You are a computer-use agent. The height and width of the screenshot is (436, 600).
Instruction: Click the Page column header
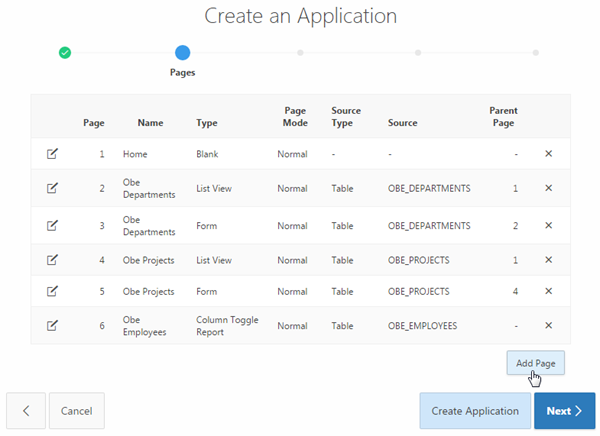tap(94, 123)
